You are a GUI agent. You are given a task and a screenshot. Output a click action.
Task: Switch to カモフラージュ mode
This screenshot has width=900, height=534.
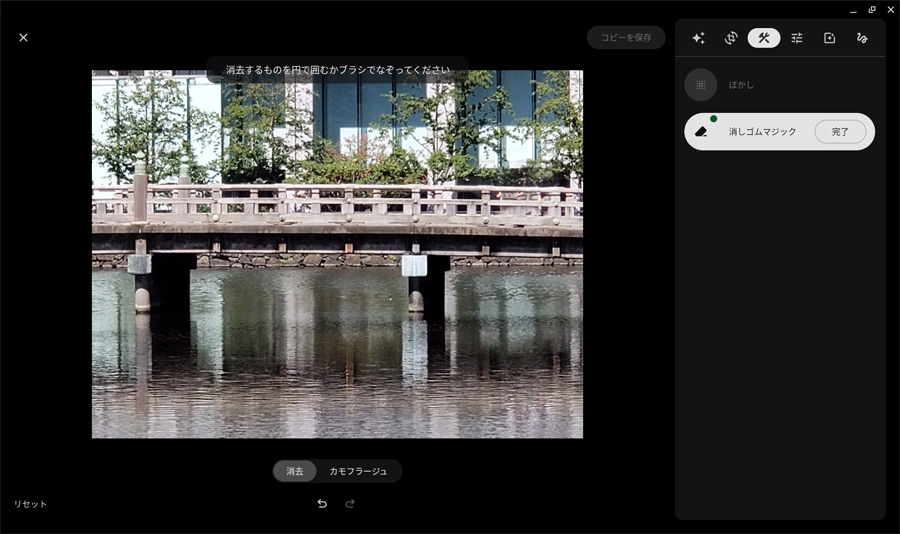358,471
